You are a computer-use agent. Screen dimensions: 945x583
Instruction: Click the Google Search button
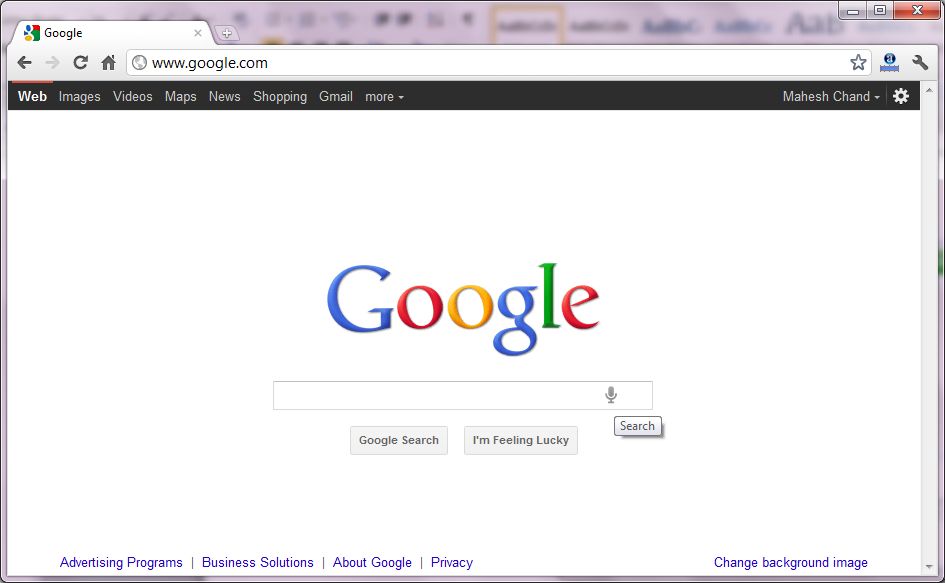pos(398,440)
